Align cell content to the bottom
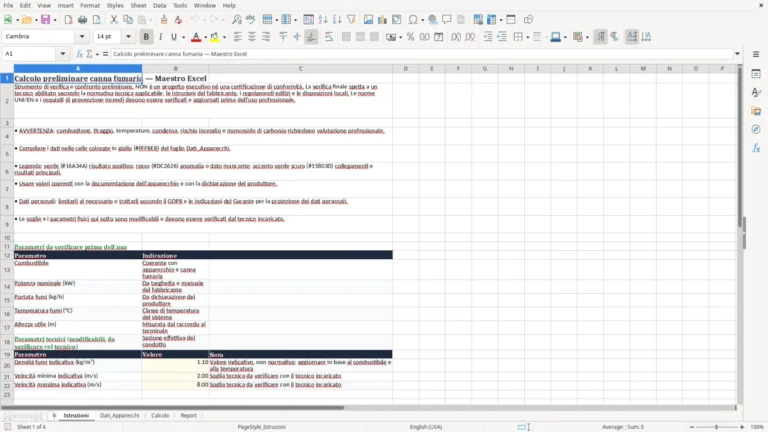 click(311, 37)
